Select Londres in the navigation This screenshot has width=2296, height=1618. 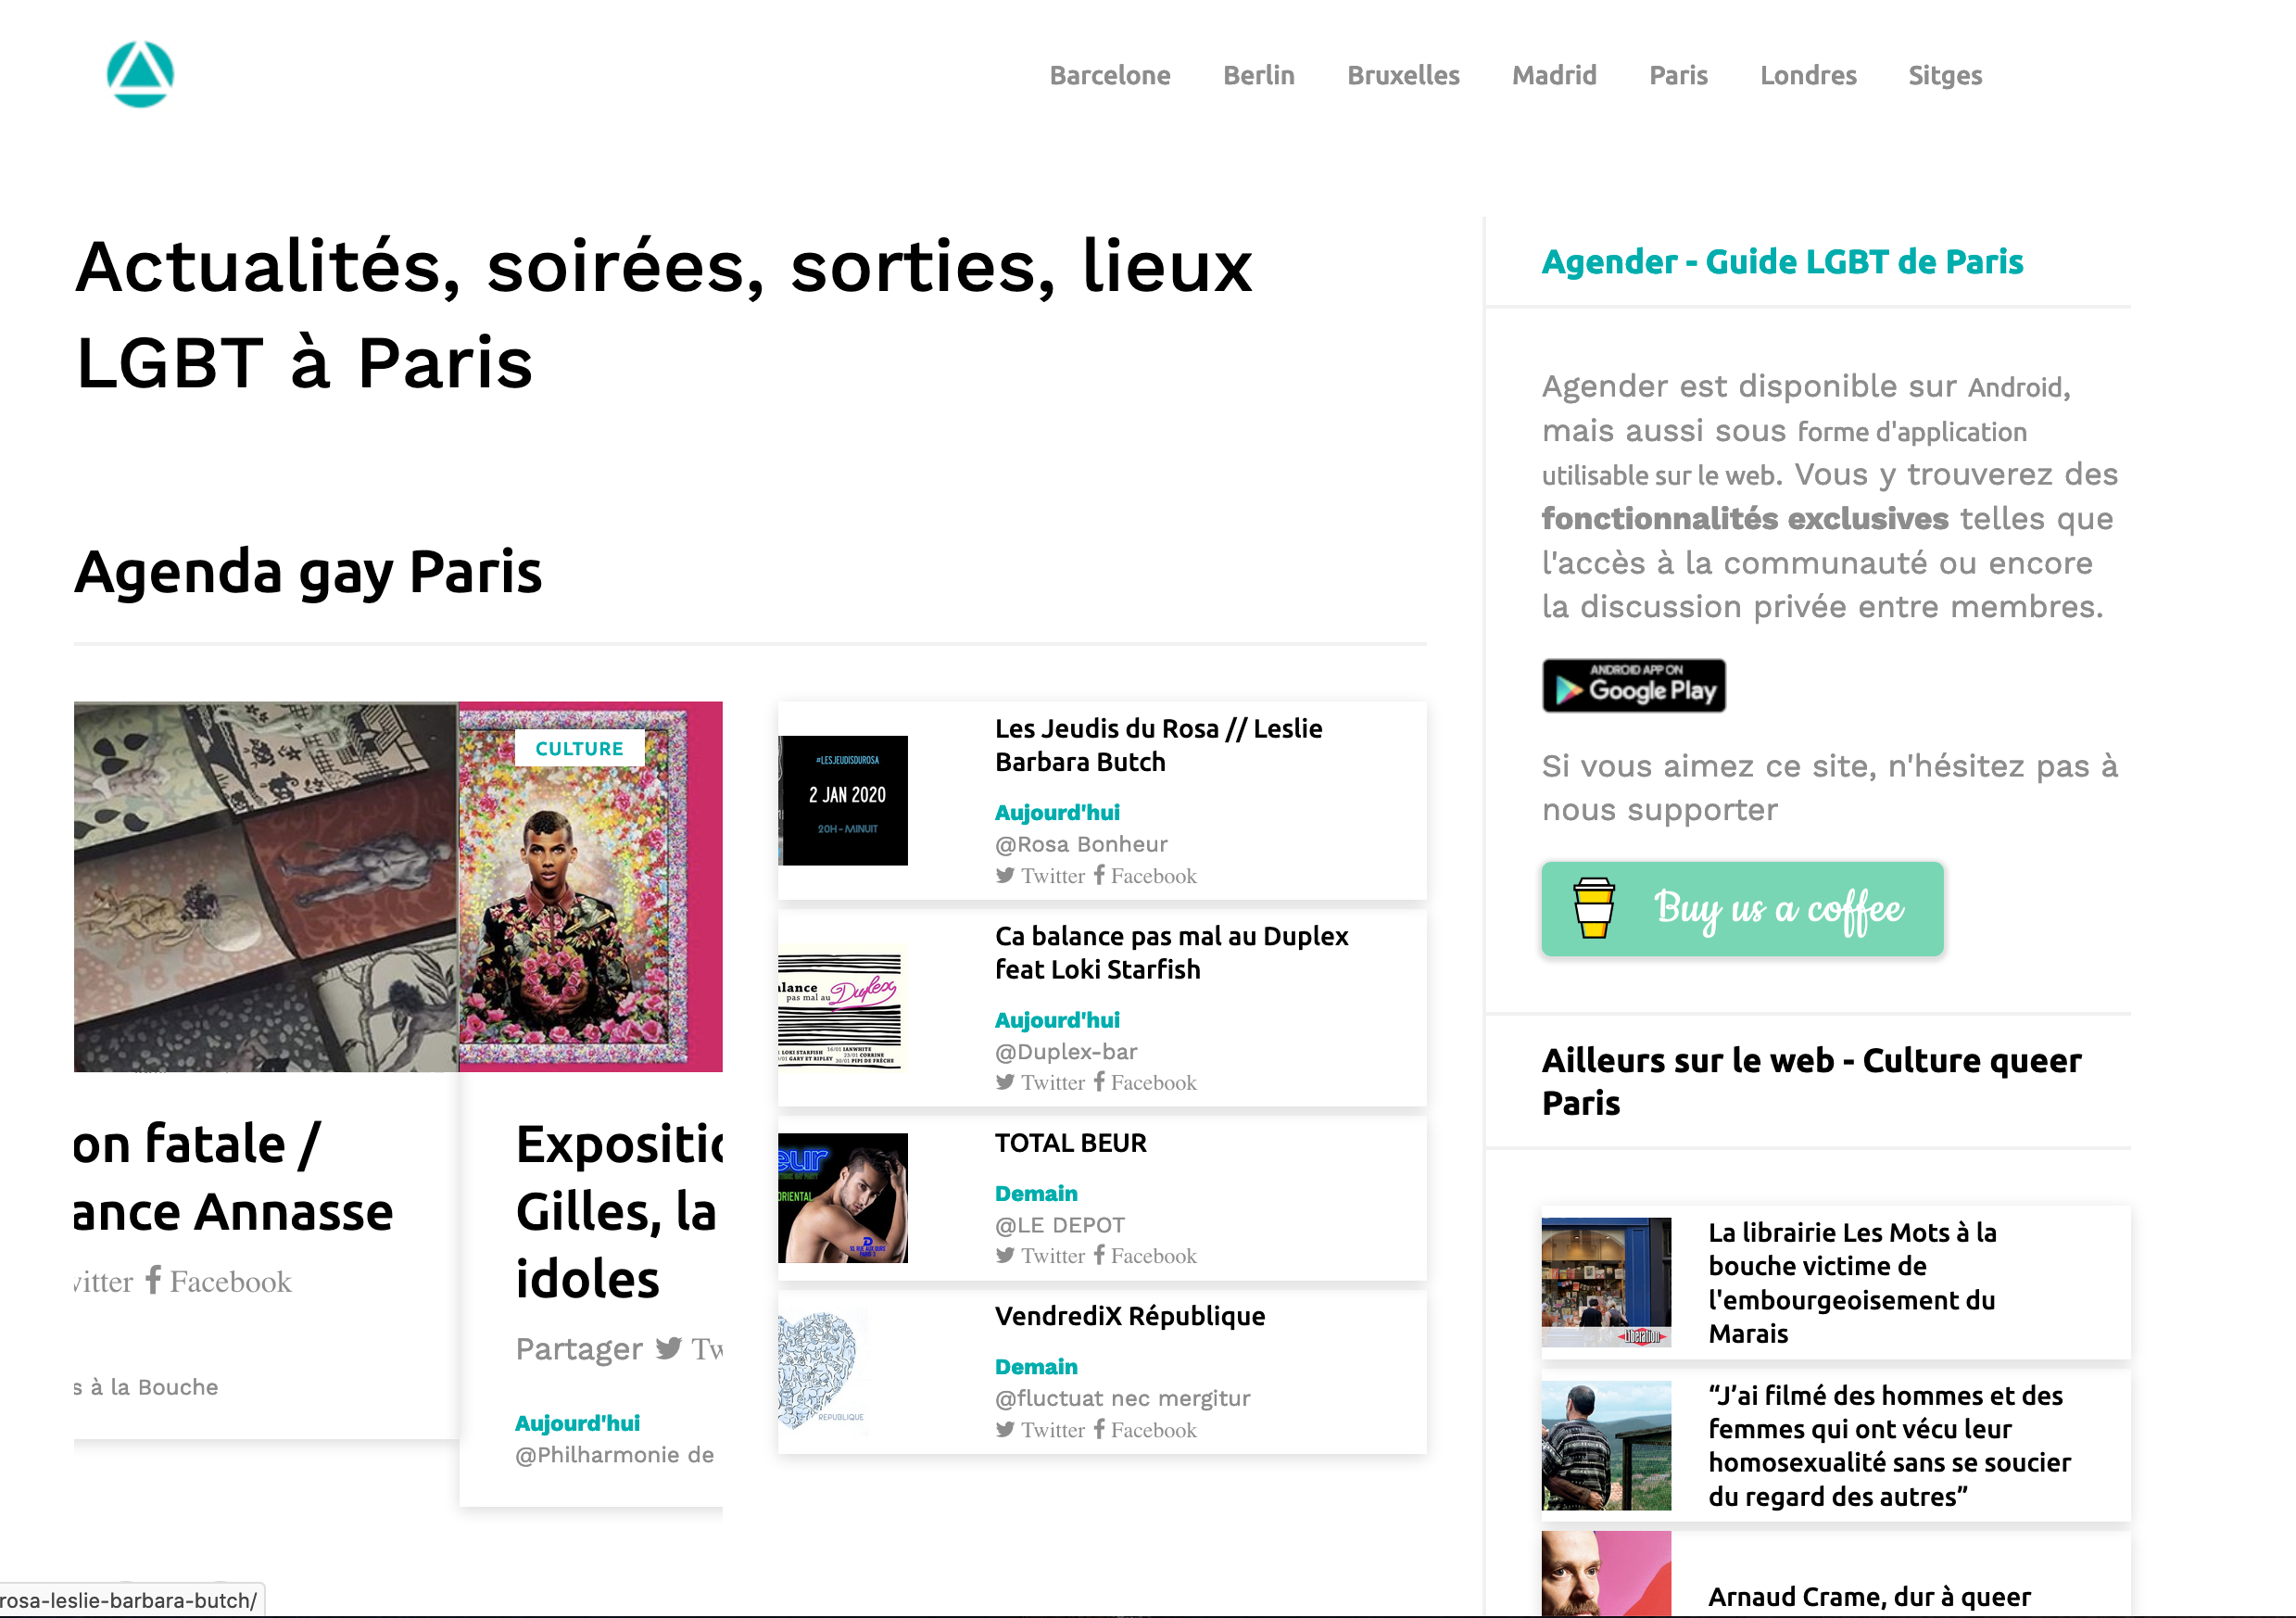pos(1807,76)
